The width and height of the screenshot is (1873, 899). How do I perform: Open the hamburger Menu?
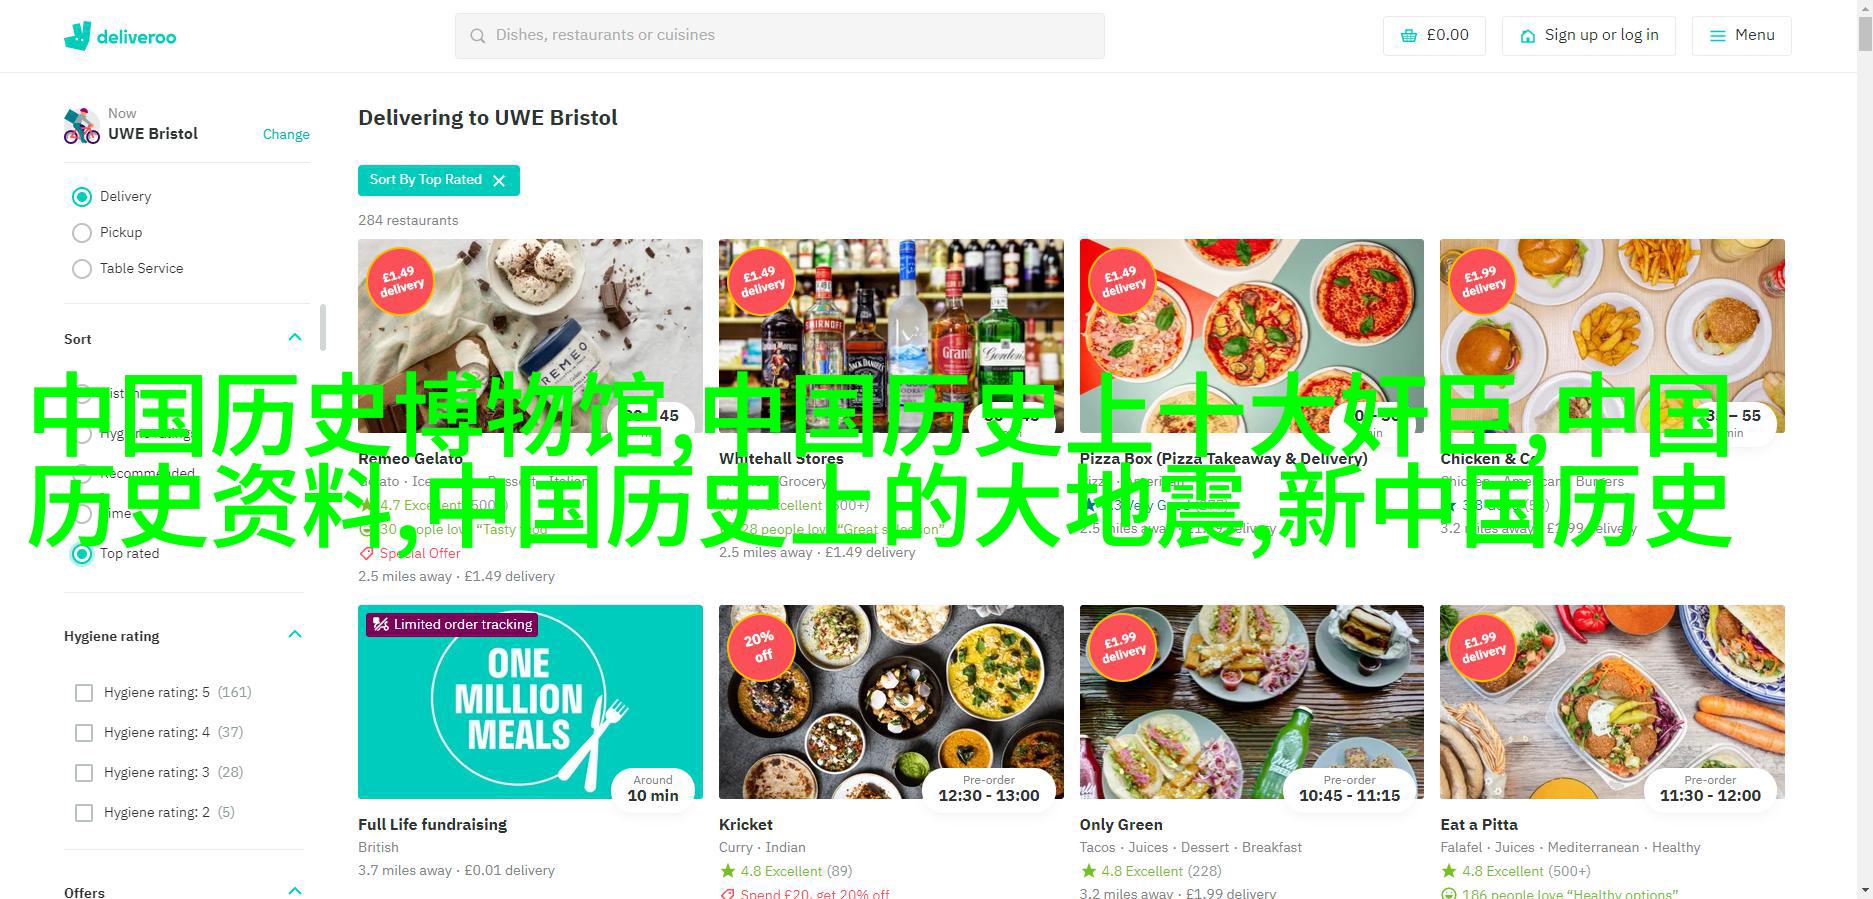[1741, 35]
